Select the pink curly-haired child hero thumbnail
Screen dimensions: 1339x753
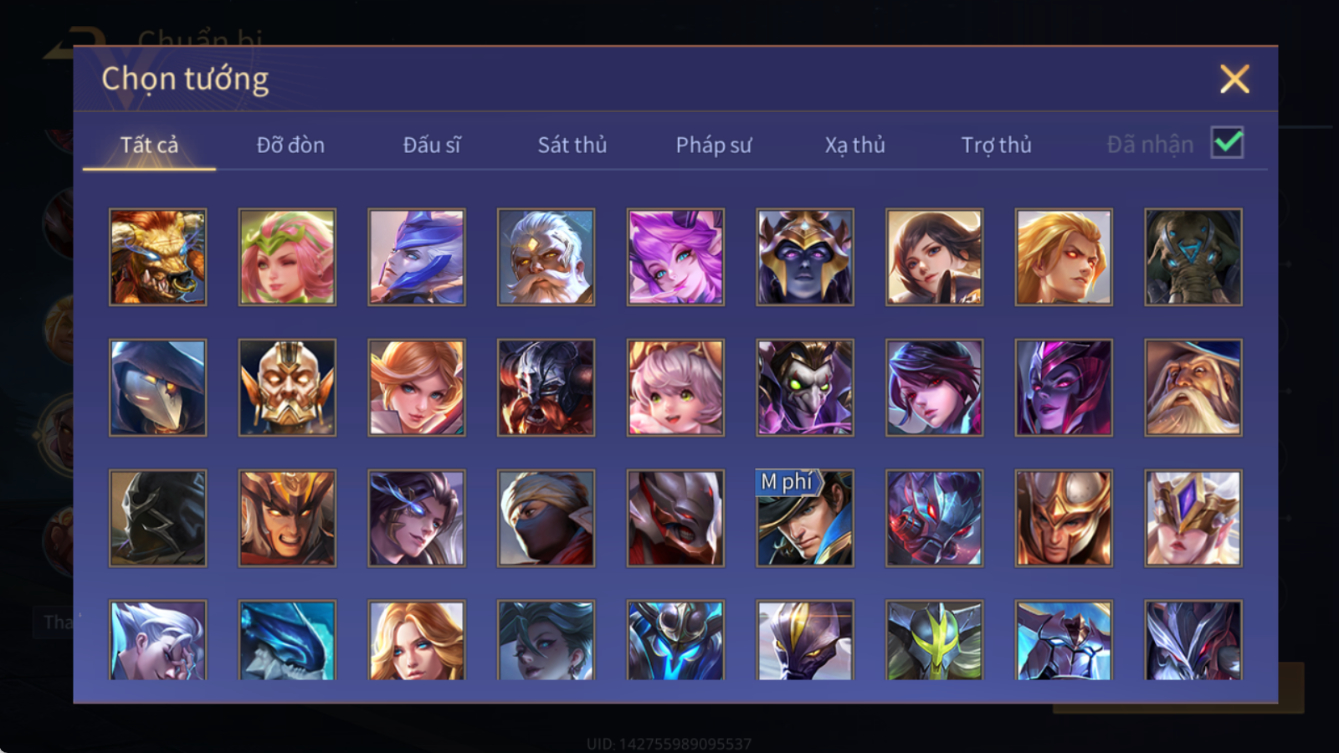[x=675, y=387]
